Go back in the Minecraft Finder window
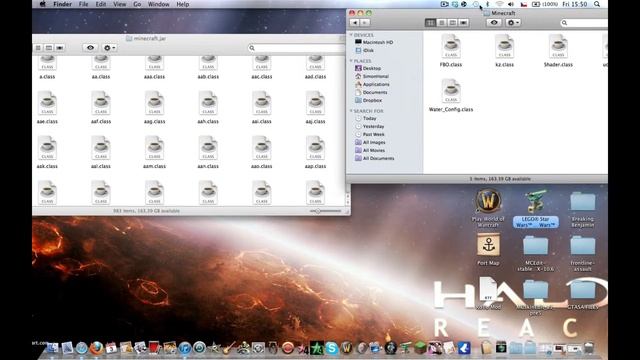Image resolution: width=640 pixels, height=360 pixels. (354, 23)
